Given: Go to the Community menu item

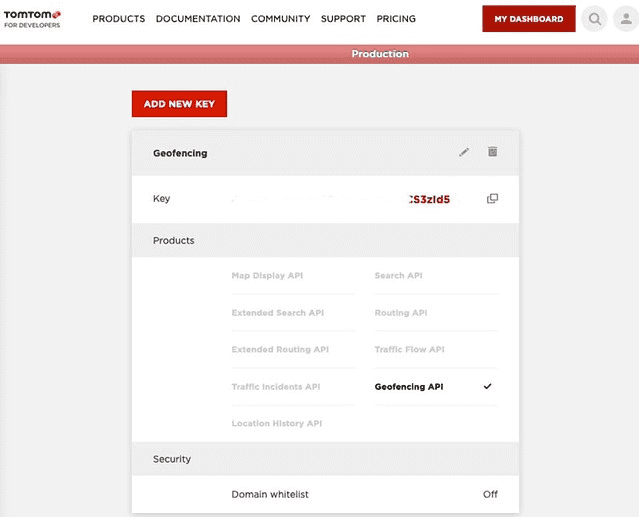Looking at the screenshot, I should click(280, 19).
